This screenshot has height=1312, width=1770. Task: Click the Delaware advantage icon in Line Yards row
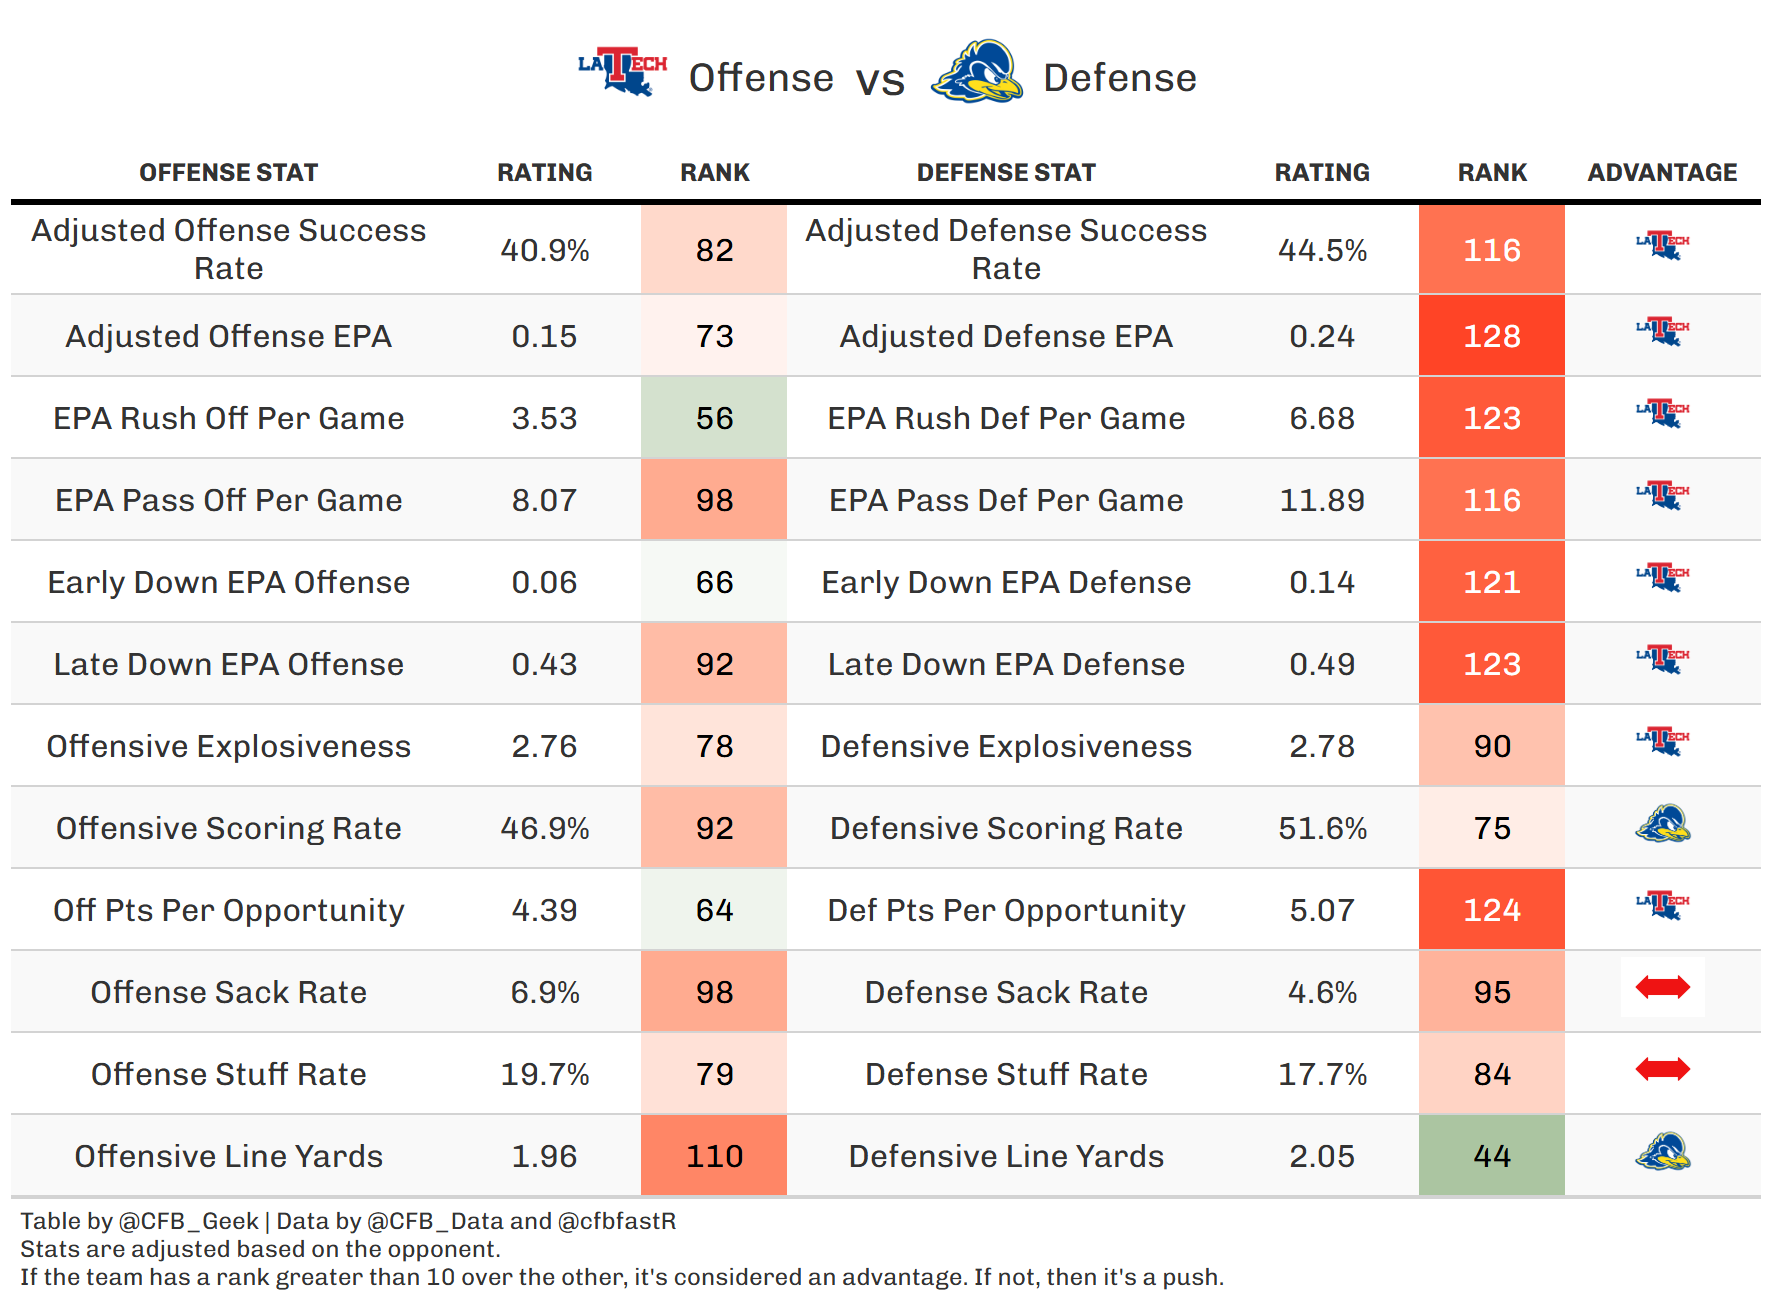tap(1662, 1152)
